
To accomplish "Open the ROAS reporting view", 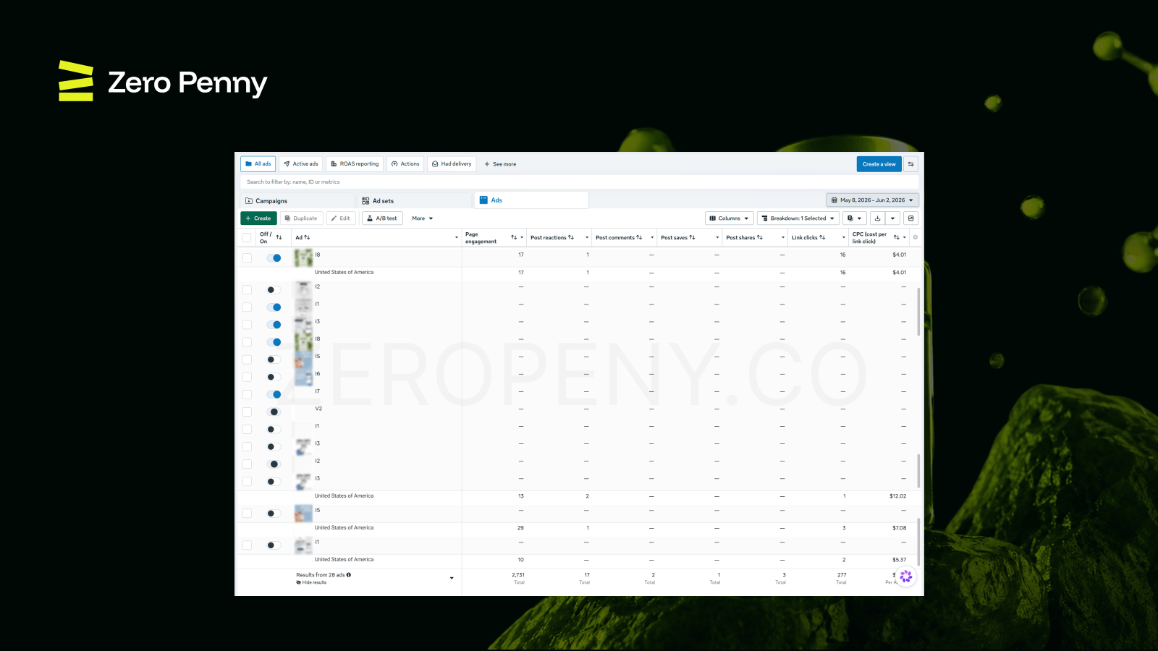I will click(x=354, y=164).
